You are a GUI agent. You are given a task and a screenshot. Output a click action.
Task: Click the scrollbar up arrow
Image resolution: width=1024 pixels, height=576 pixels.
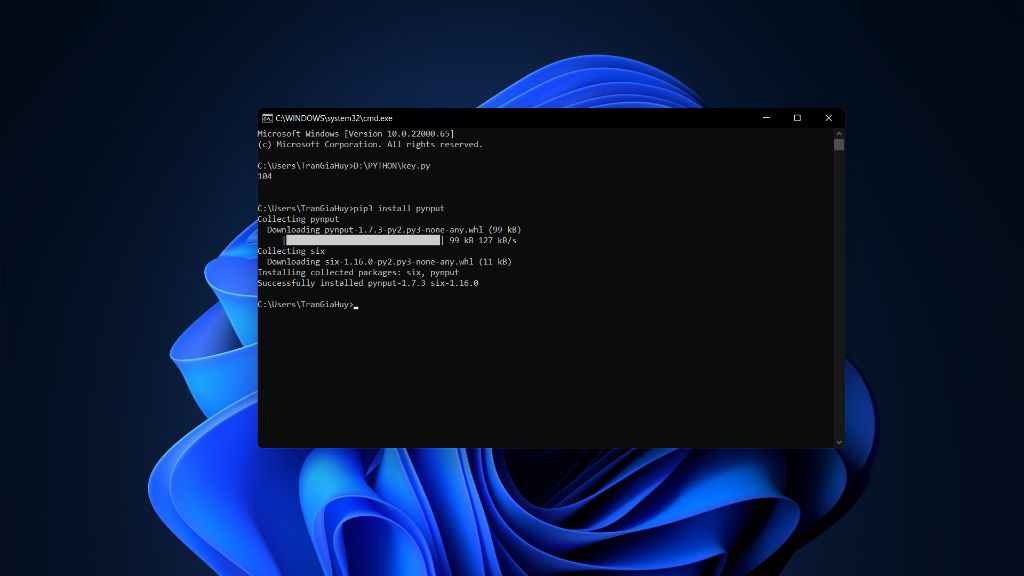pyautogui.click(x=839, y=133)
